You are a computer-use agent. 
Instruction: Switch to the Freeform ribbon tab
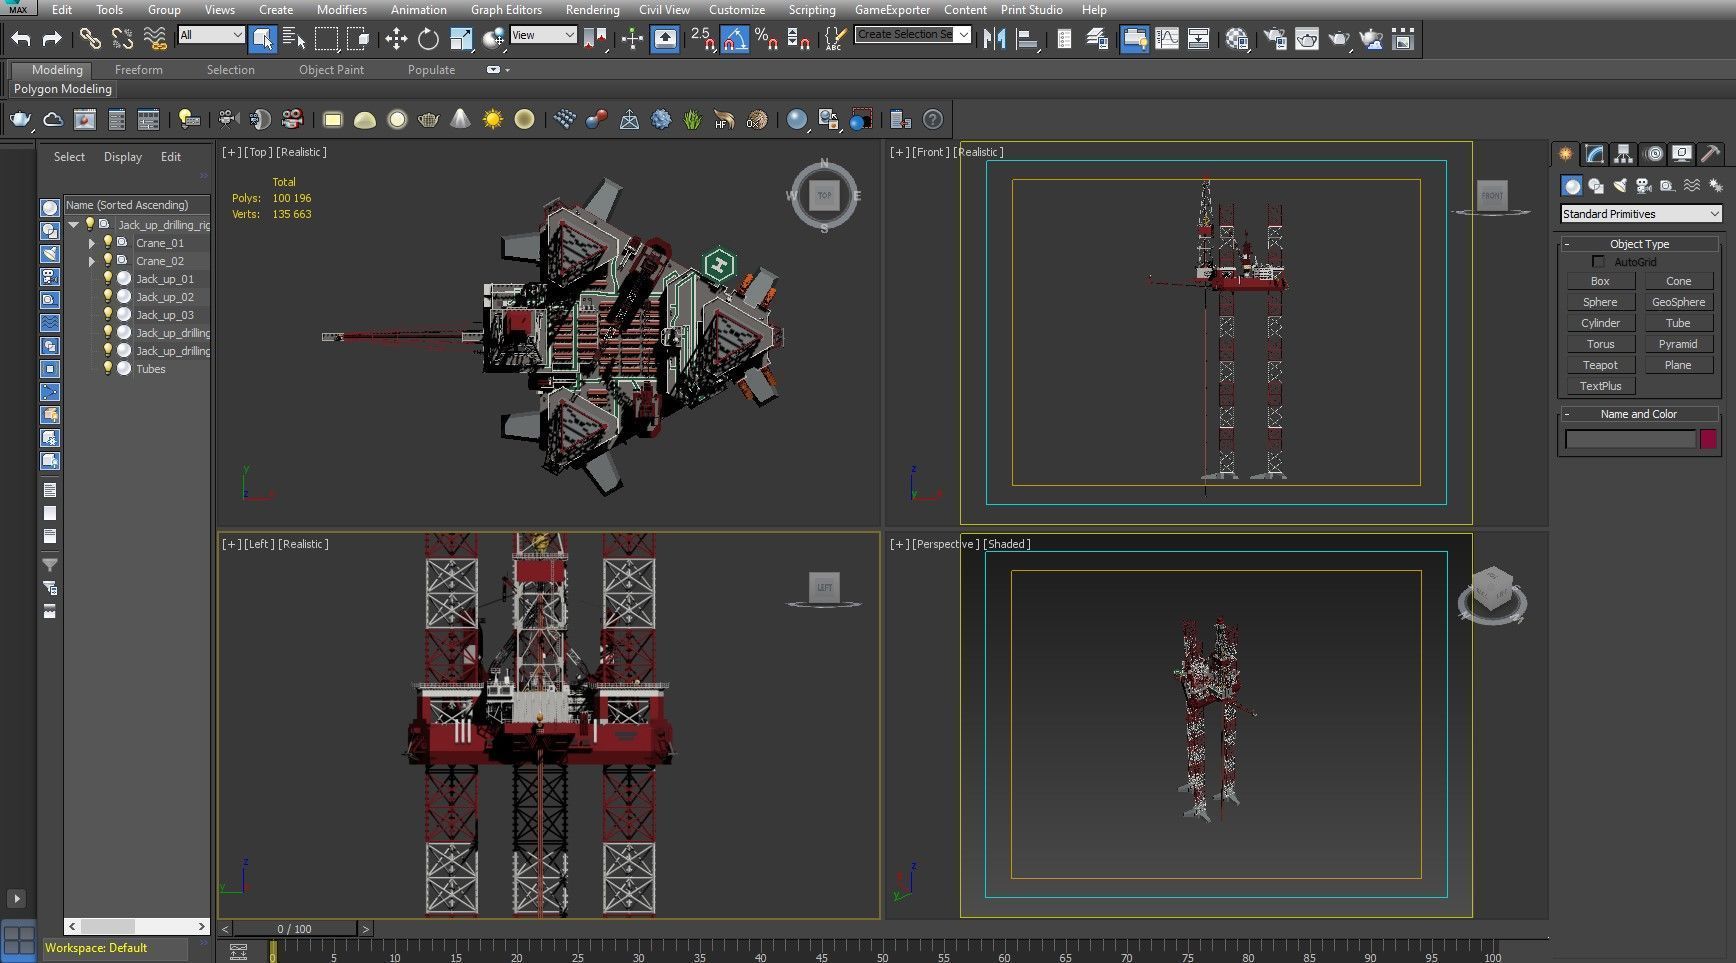pos(139,70)
